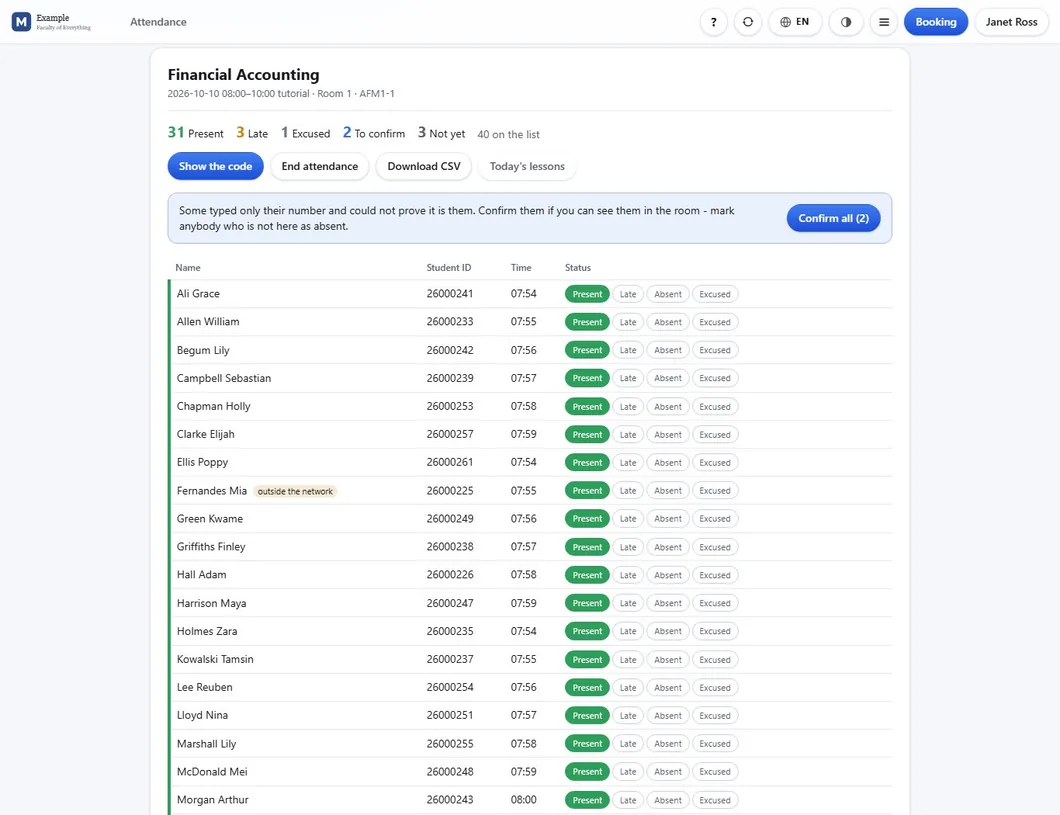Screen dimensions: 1060x815
Task: Mark Griffiths Finley as Excused
Action: click(715, 547)
